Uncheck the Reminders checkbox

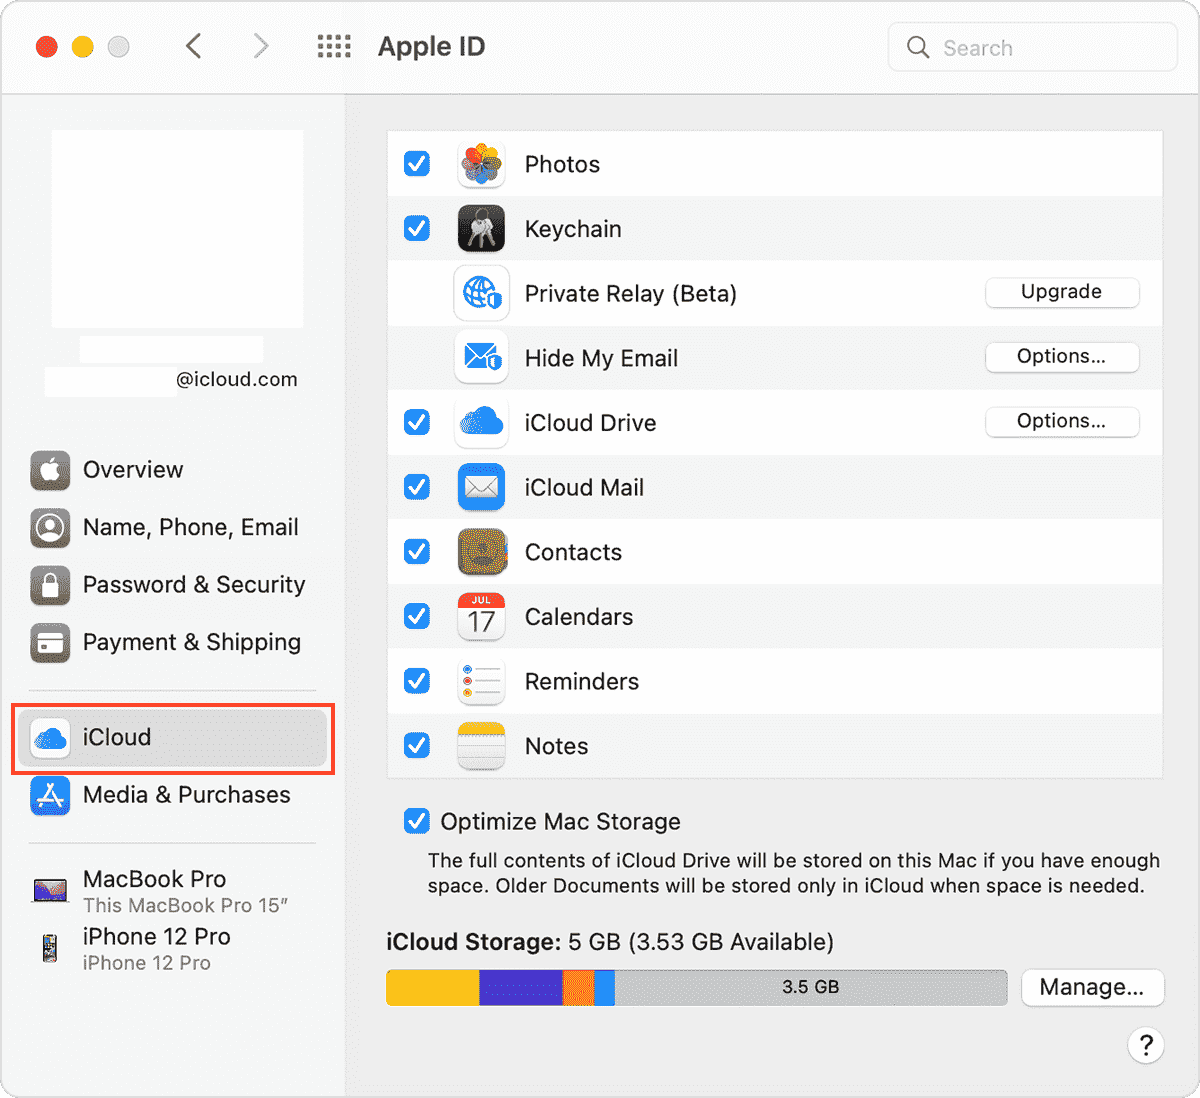[417, 680]
